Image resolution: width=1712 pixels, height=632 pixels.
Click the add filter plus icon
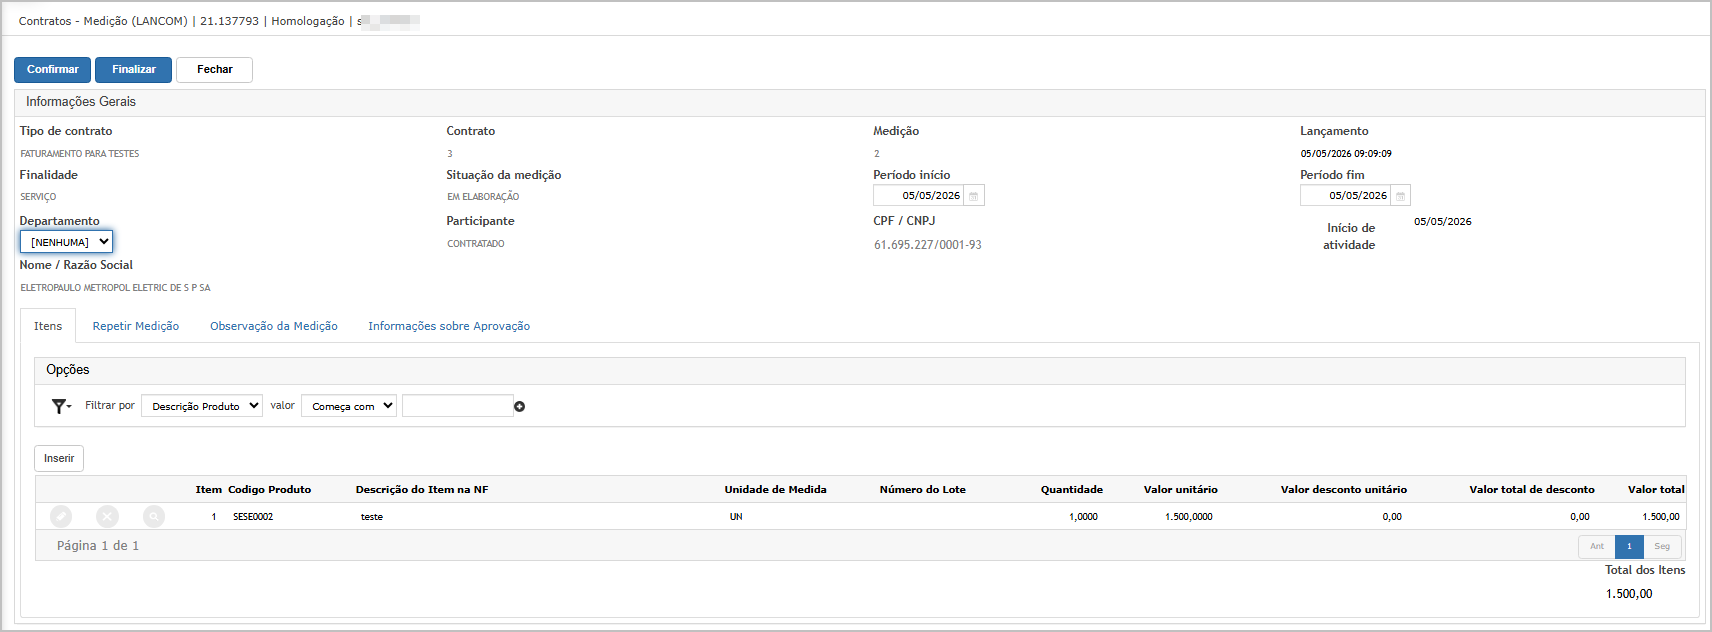[520, 406]
